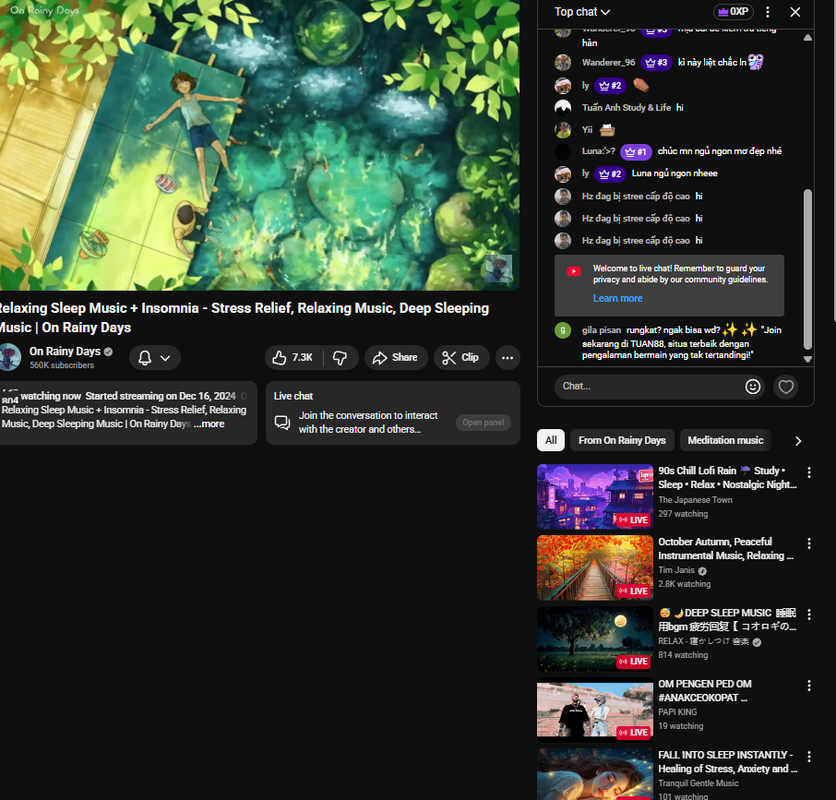Image resolution: width=836 pixels, height=800 pixels.
Task: Click chat scrollbar down arrow
Action: [x=808, y=359]
